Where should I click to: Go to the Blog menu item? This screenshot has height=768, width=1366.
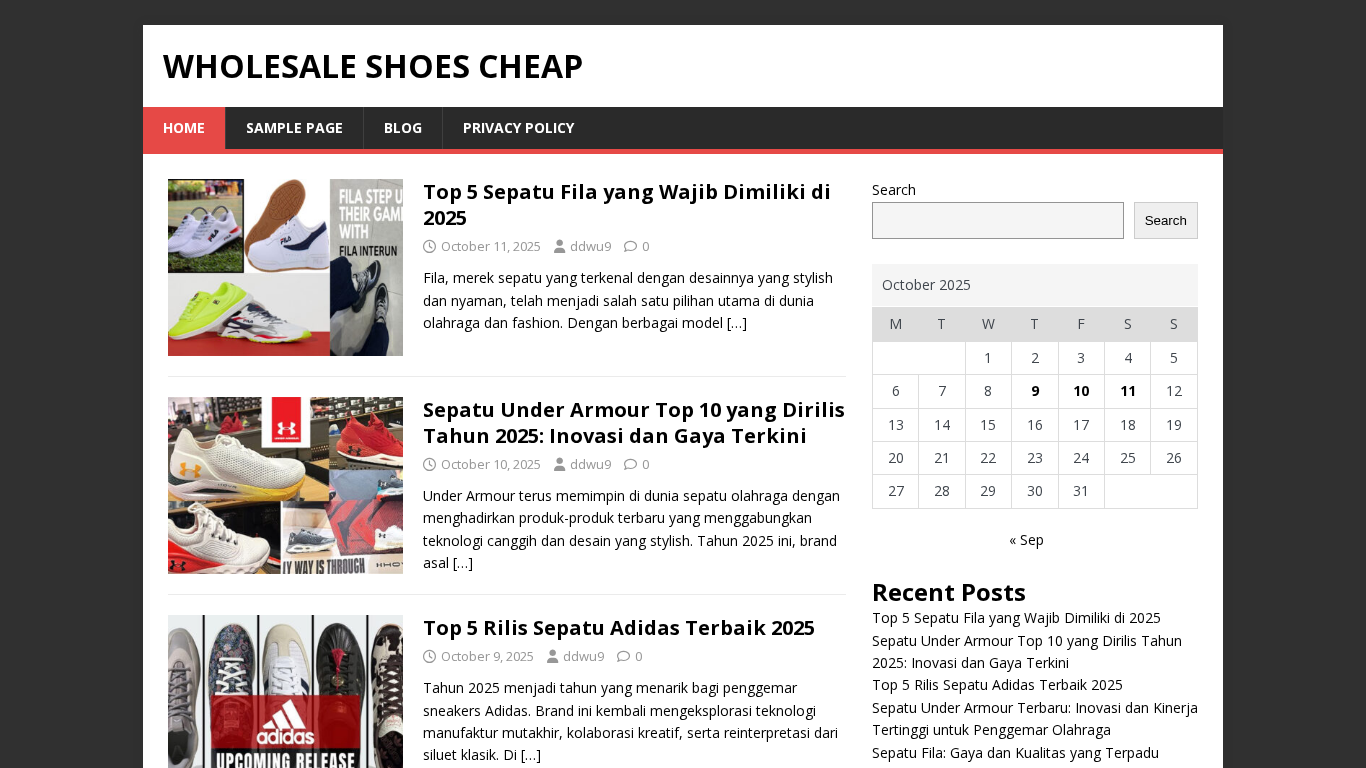tap(403, 128)
